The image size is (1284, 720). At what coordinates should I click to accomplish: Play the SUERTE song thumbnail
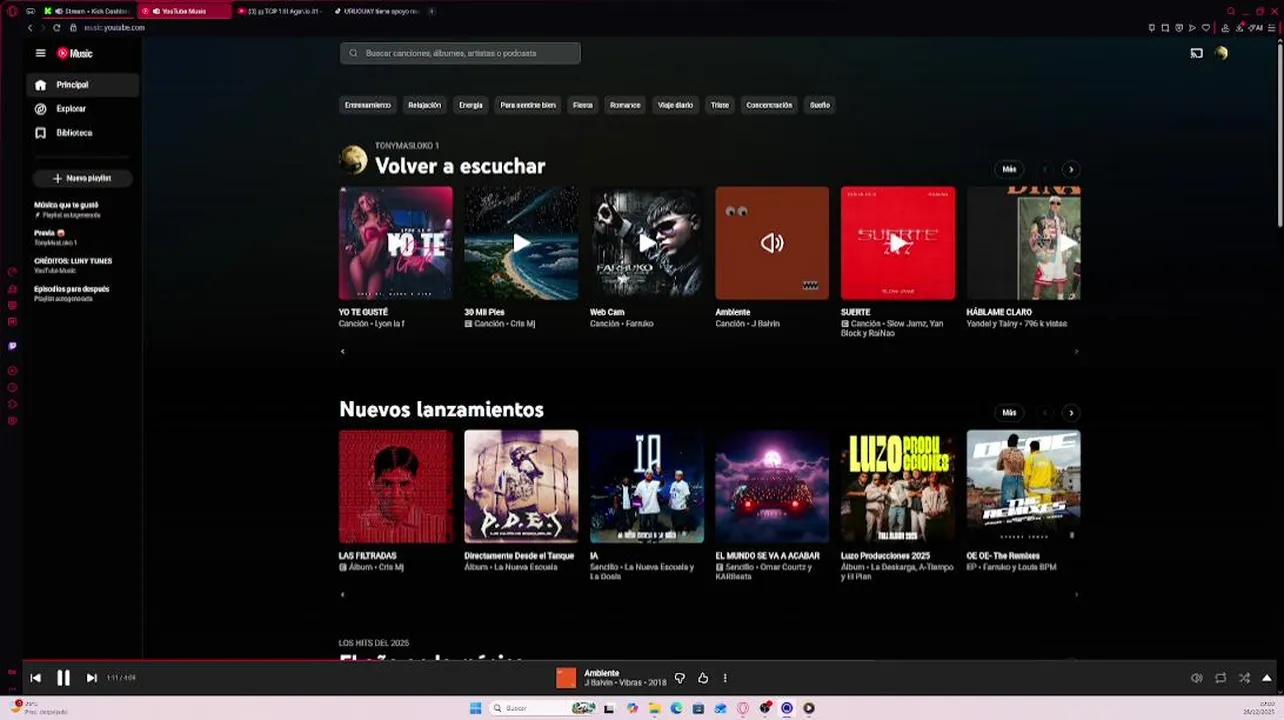(x=898, y=243)
